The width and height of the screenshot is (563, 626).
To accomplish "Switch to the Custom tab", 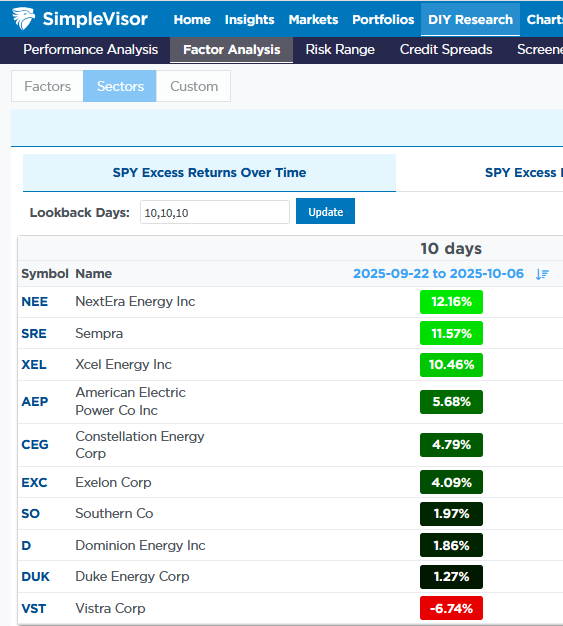I will [x=194, y=86].
